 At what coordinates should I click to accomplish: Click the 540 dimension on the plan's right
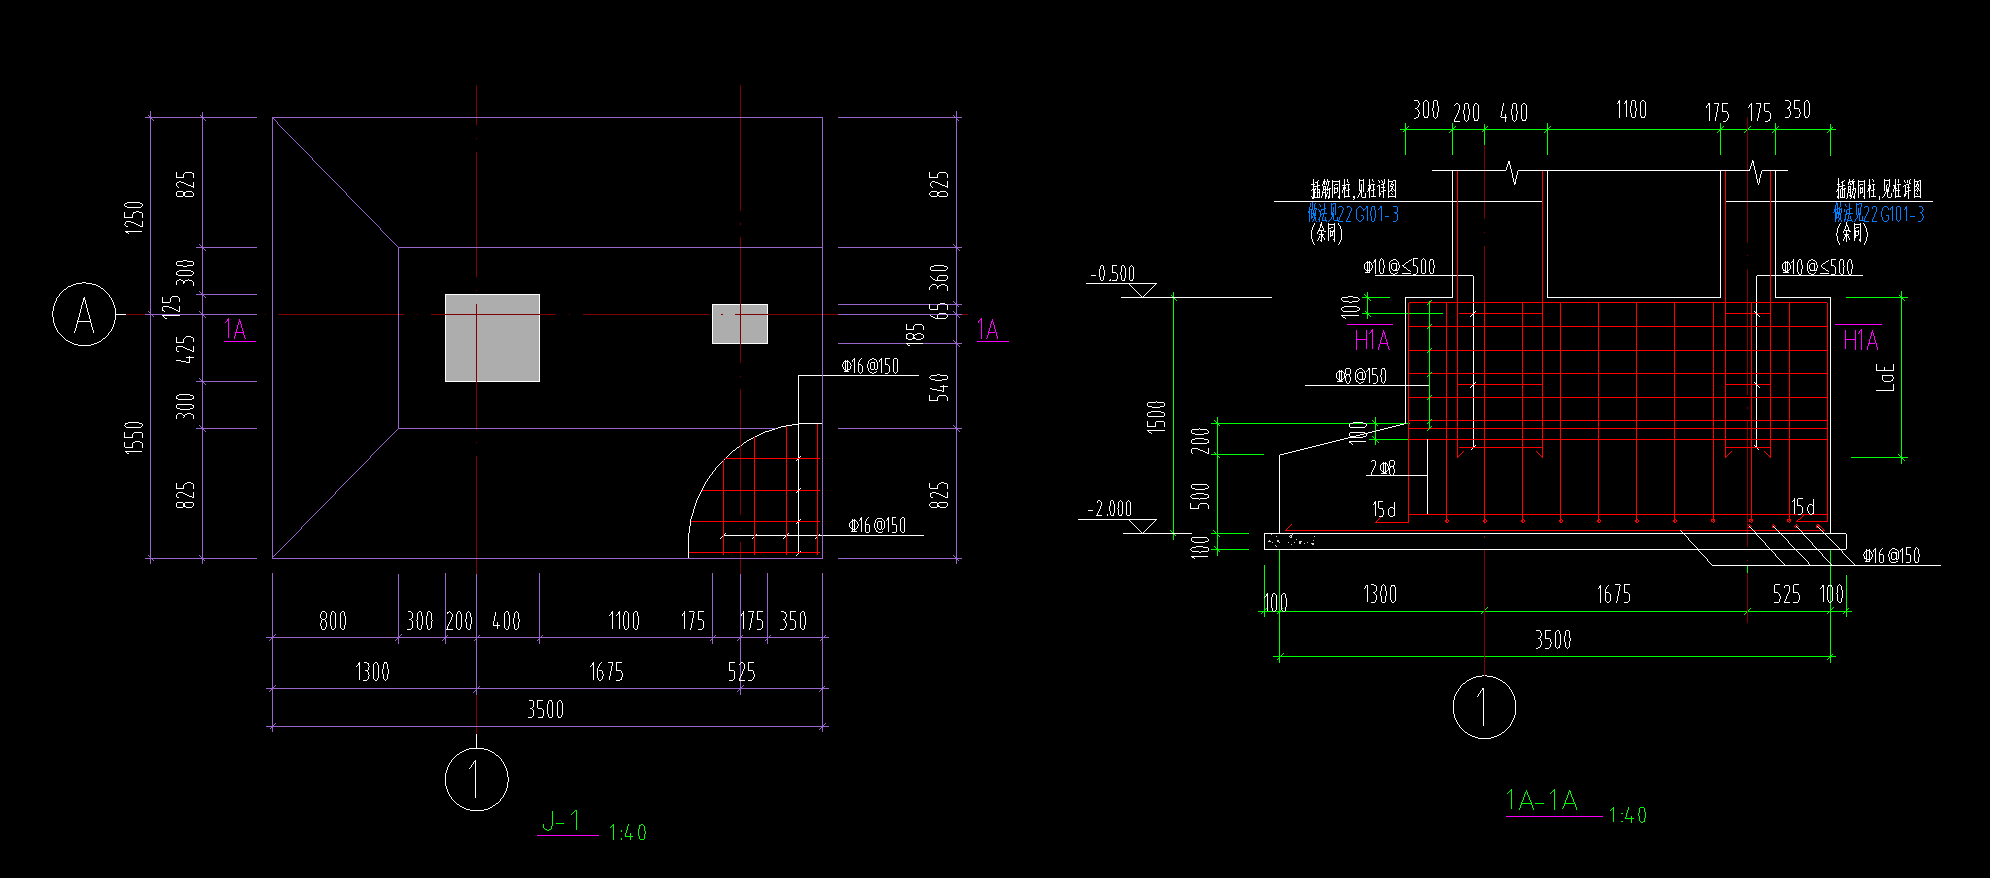coord(939,387)
